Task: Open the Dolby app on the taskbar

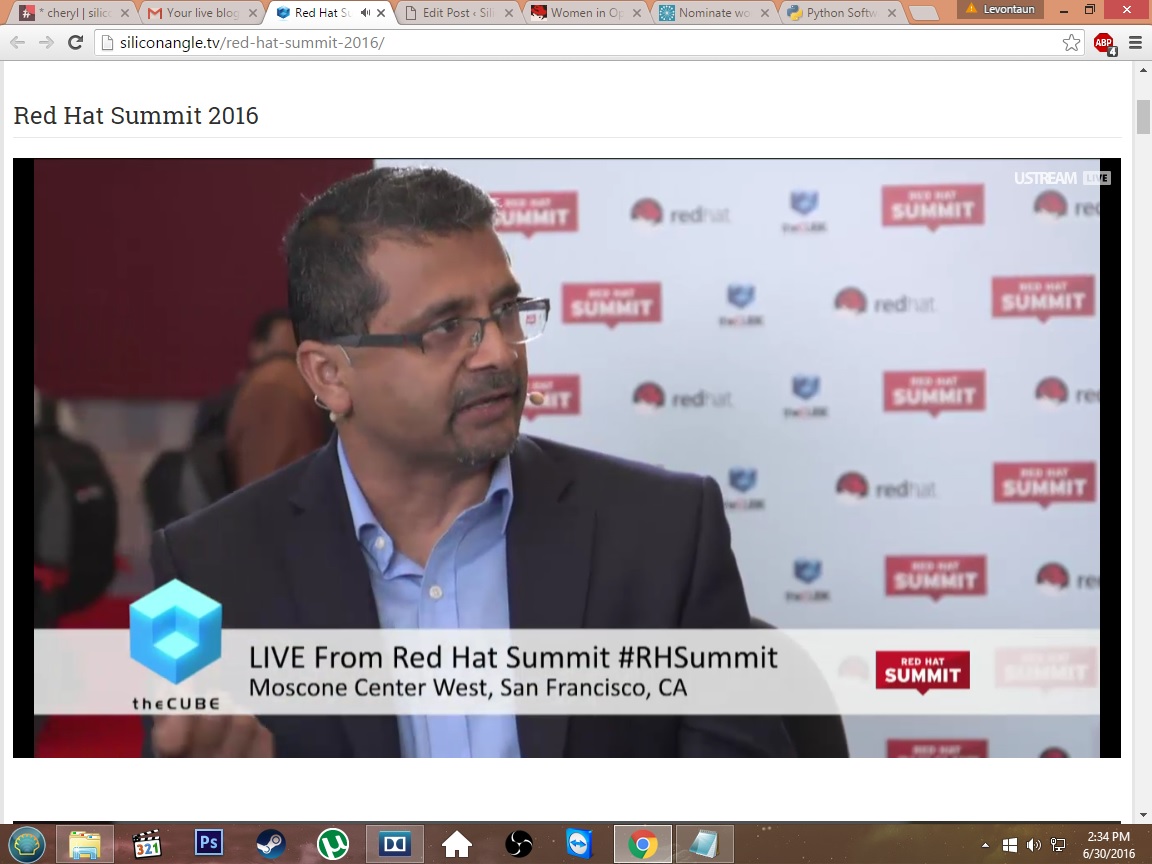Action: coord(395,844)
